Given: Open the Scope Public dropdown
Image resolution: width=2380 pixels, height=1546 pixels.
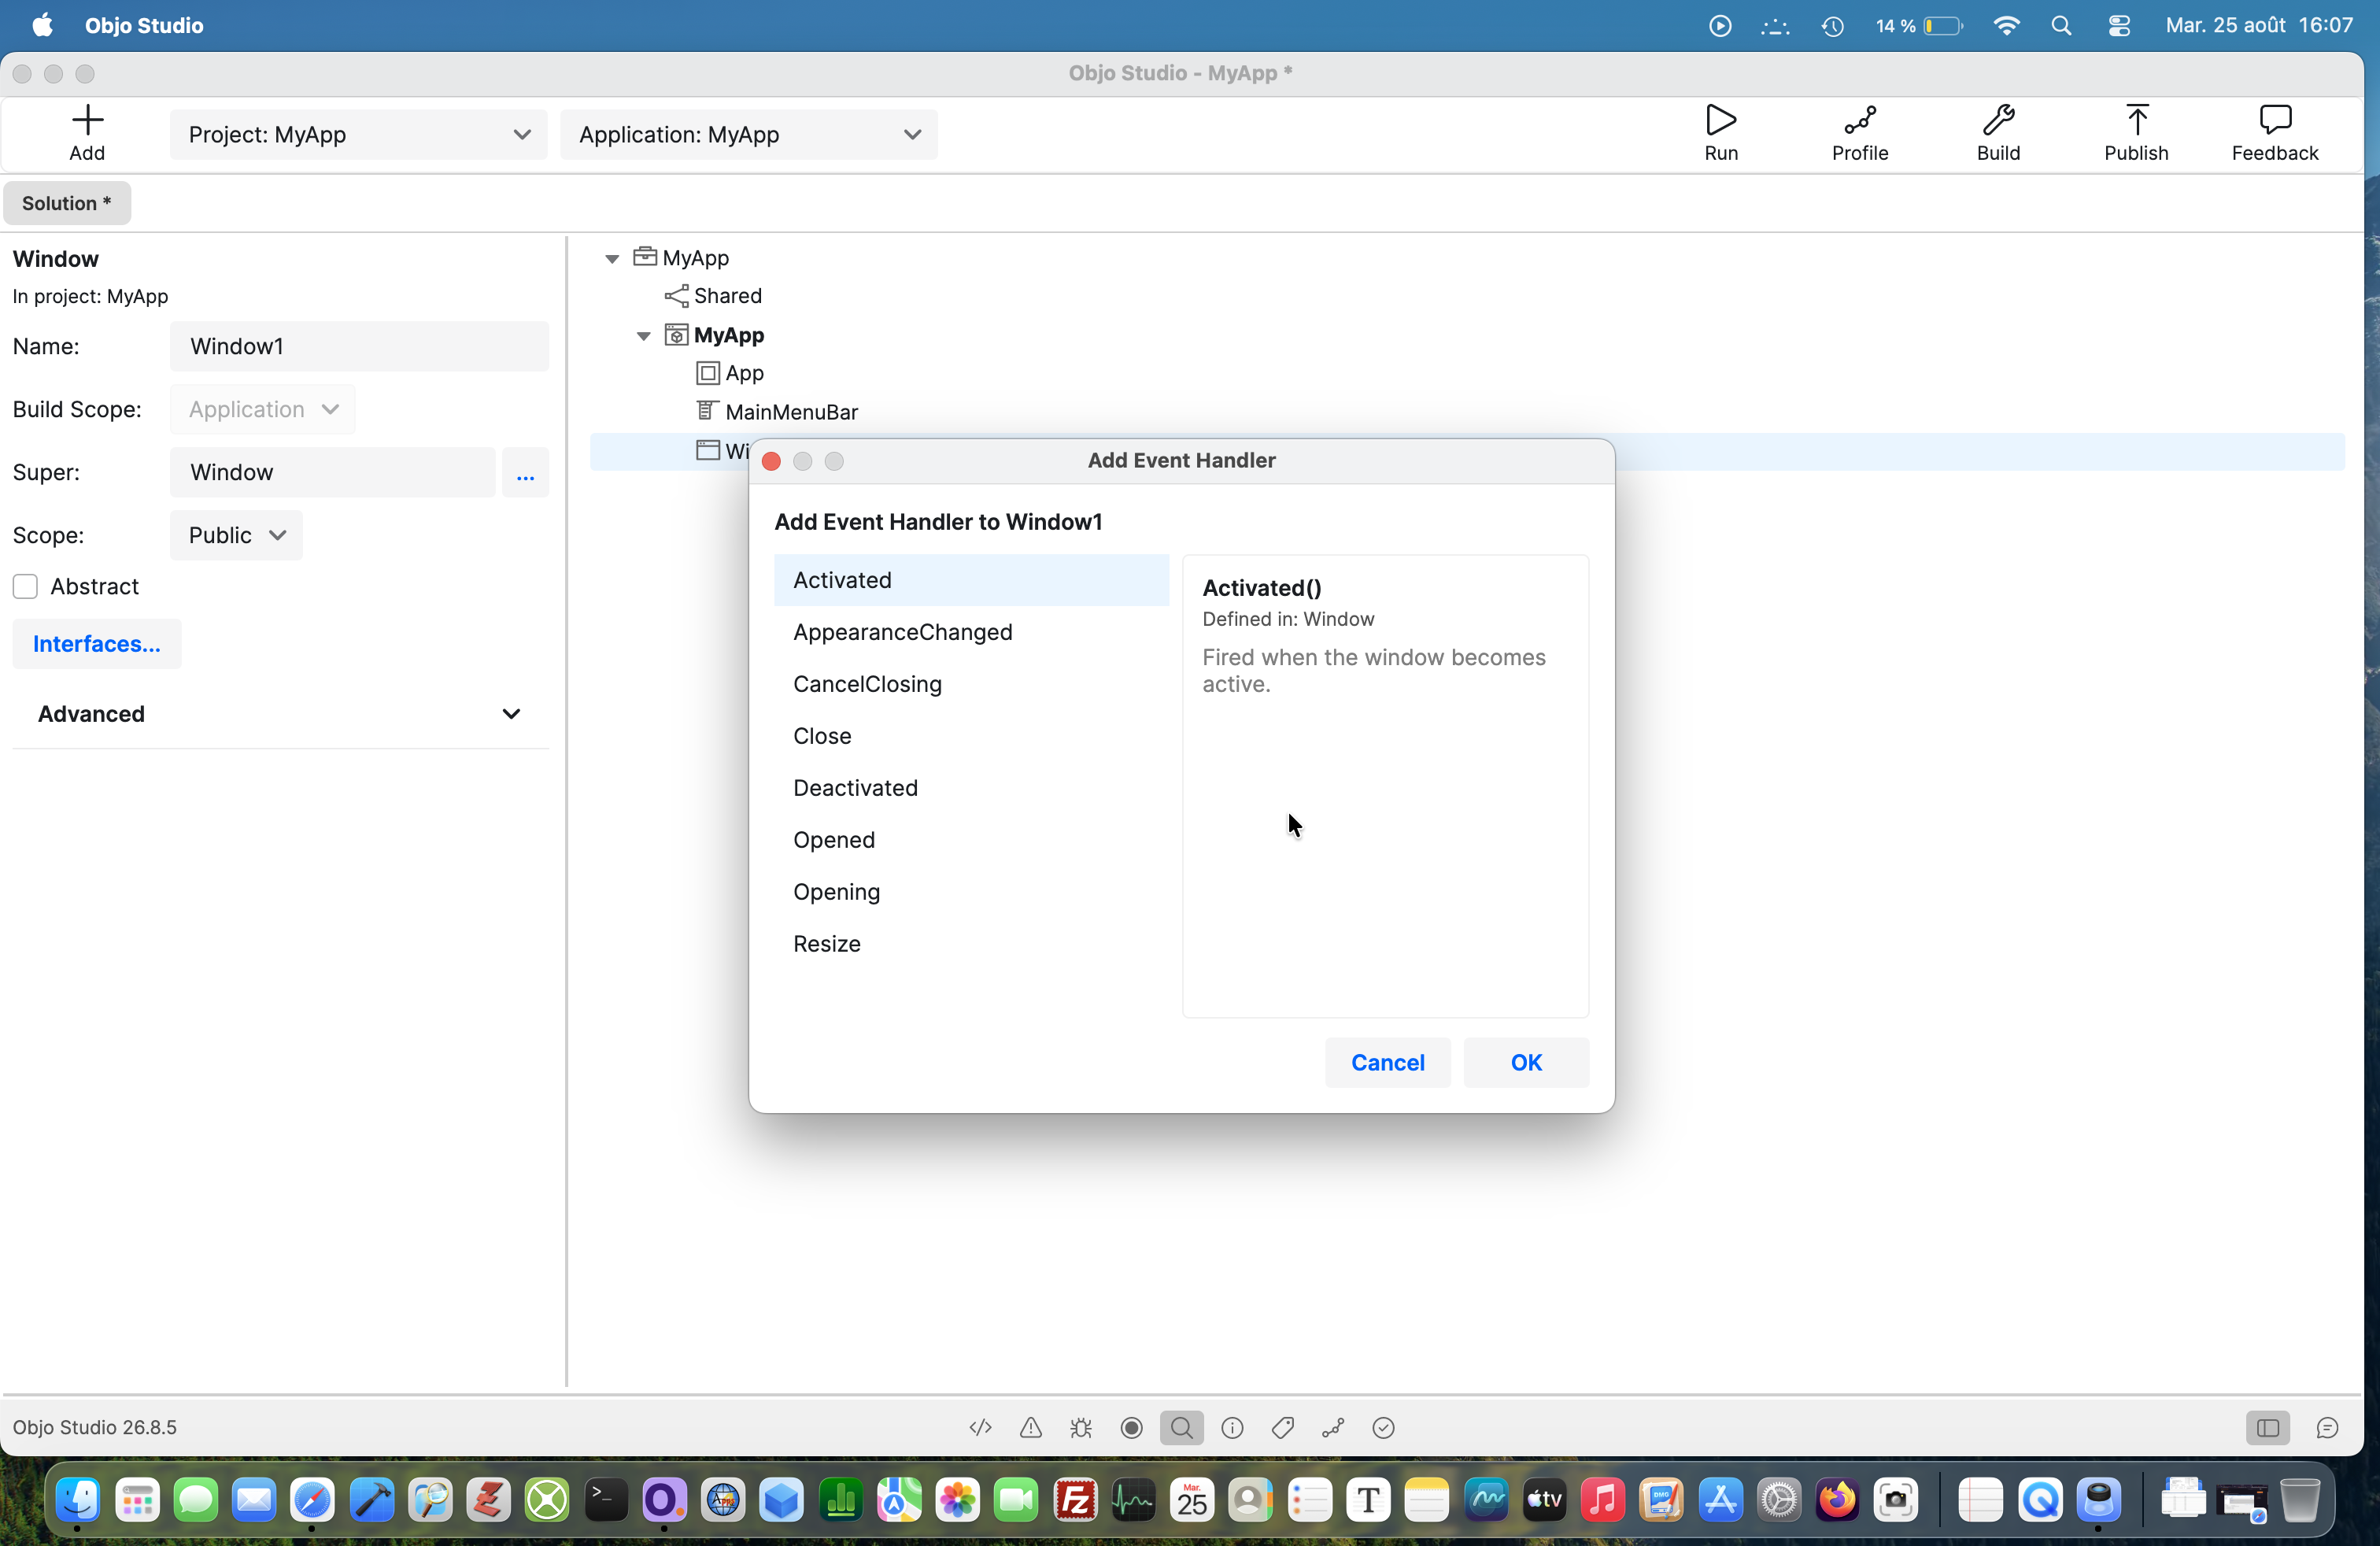Looking at the screenshot, I should (236, 536).
